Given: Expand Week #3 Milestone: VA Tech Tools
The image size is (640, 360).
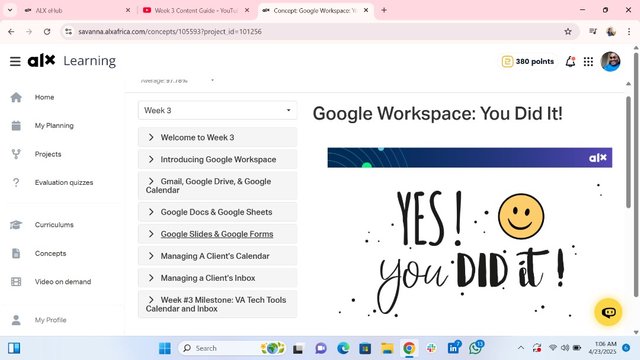Looking at the screenshot, I should [x=218, y=304].
